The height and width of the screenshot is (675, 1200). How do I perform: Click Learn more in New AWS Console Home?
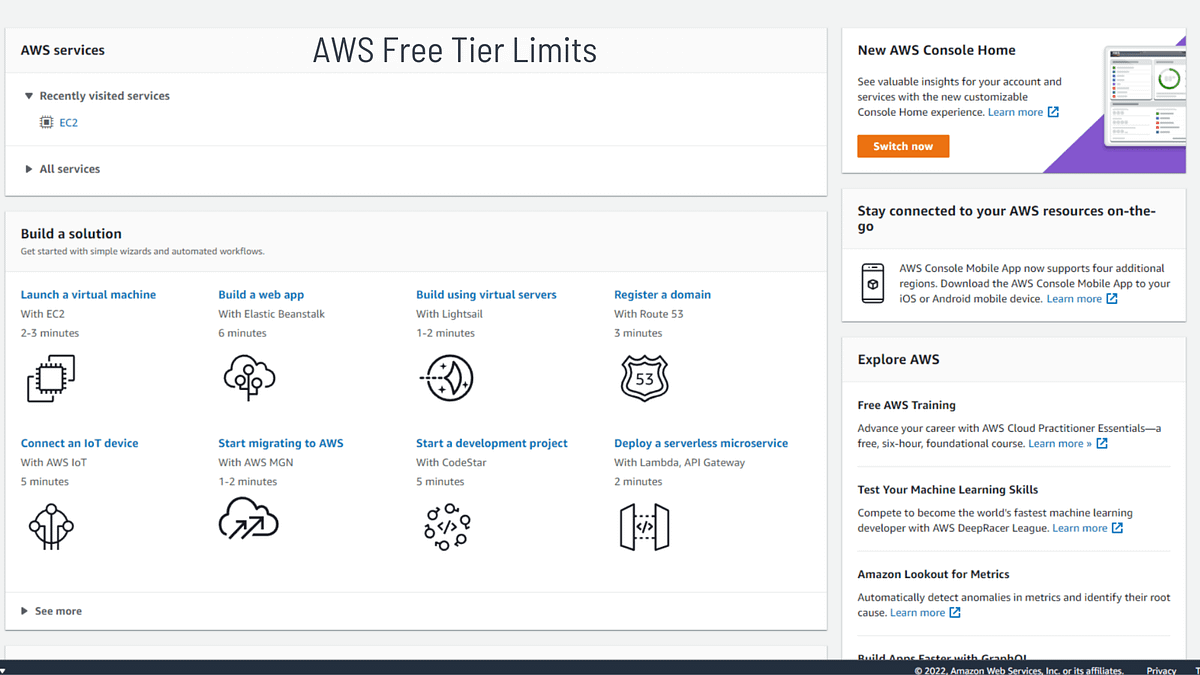[x=1015, y=112]
